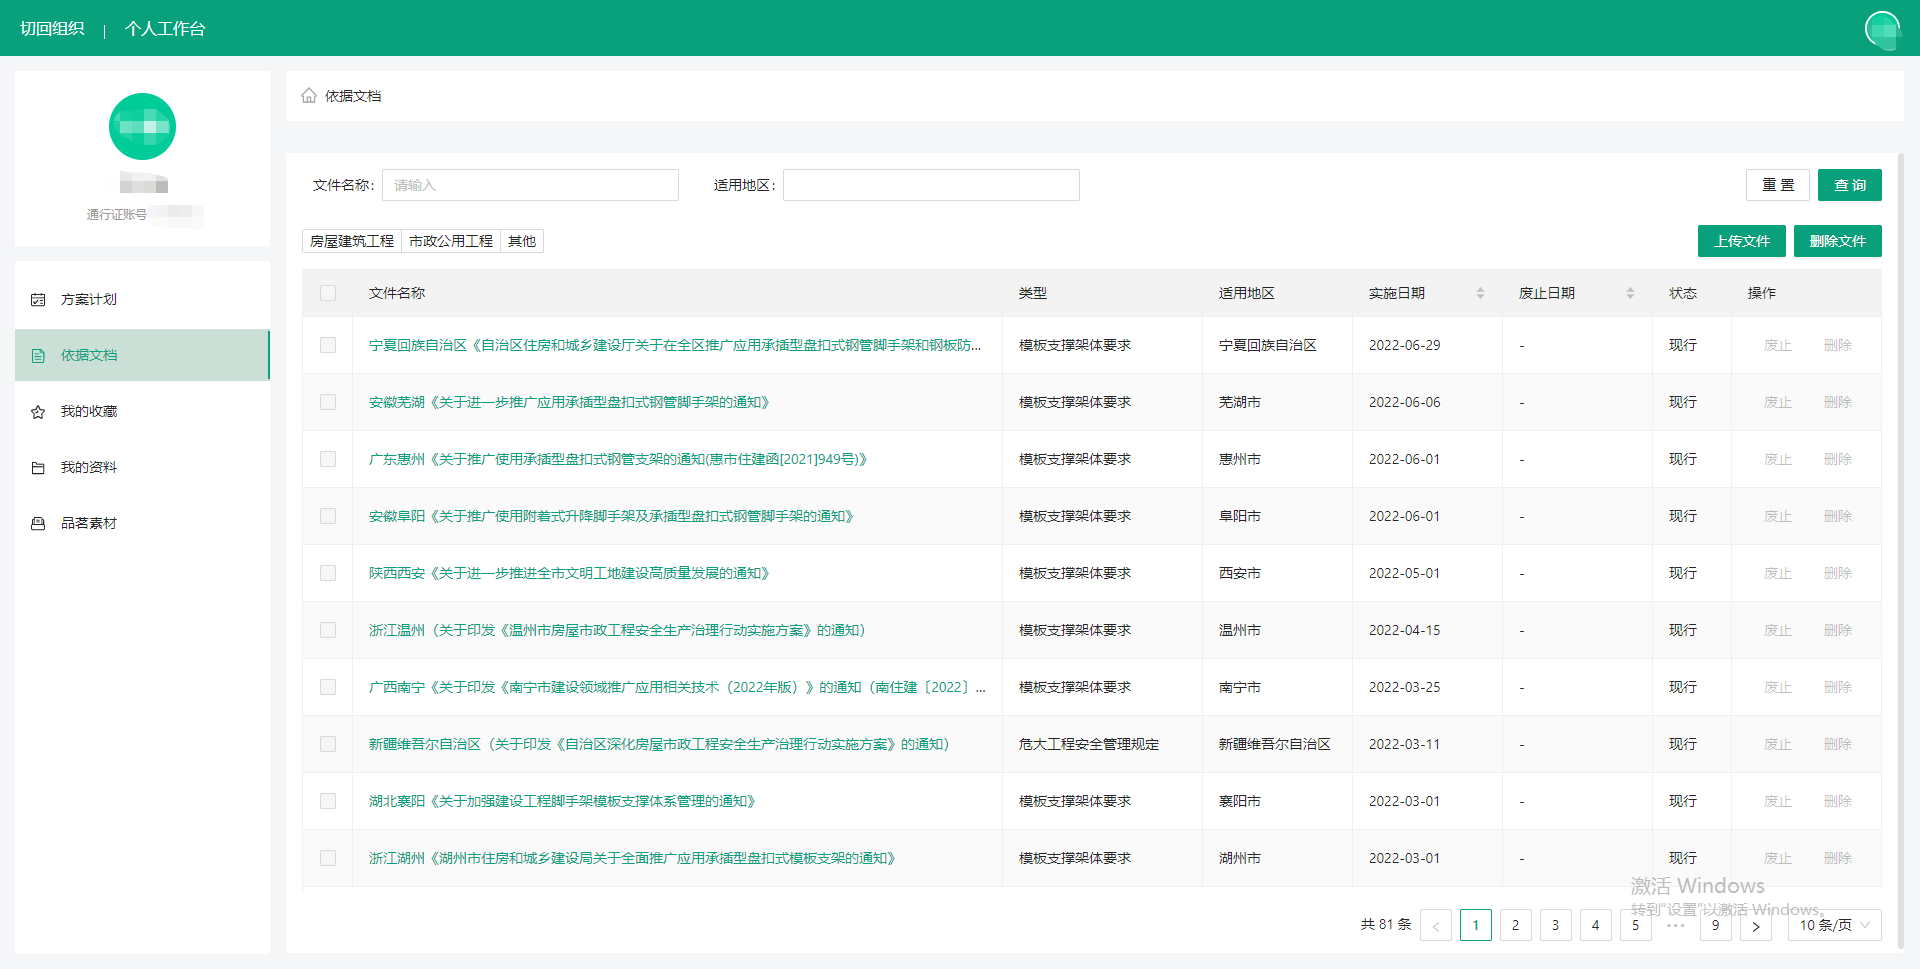Click the 依据文档 breadcrumb text
1920x969 pixels.
click(x=353, y=96)
